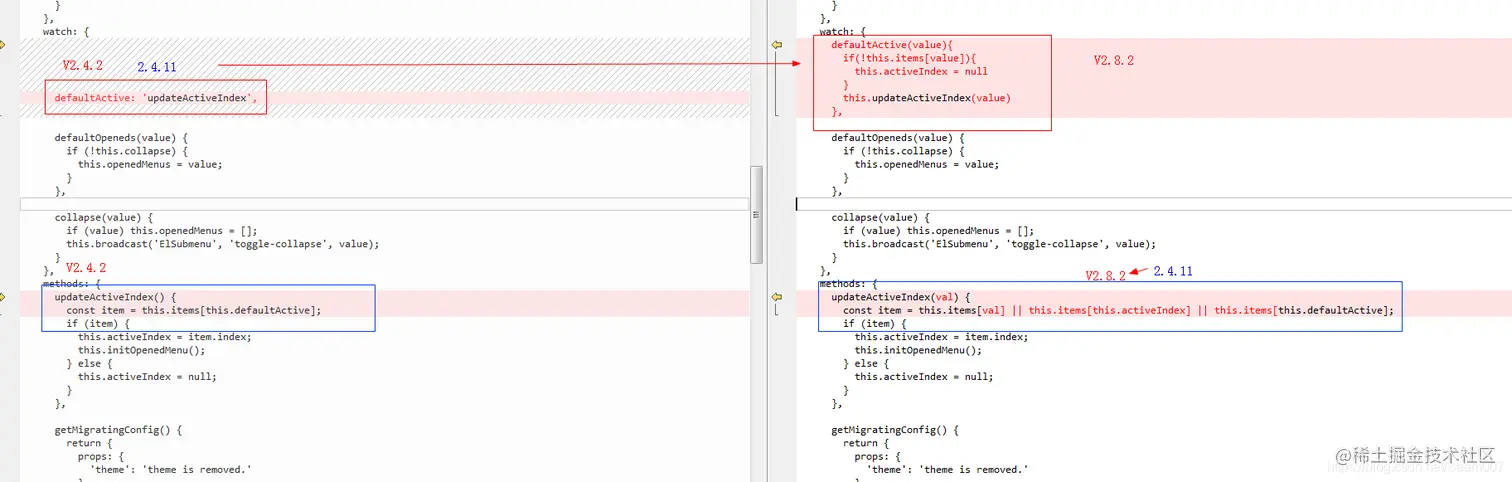Click "return {" in right pane

(x=866, y=443)
